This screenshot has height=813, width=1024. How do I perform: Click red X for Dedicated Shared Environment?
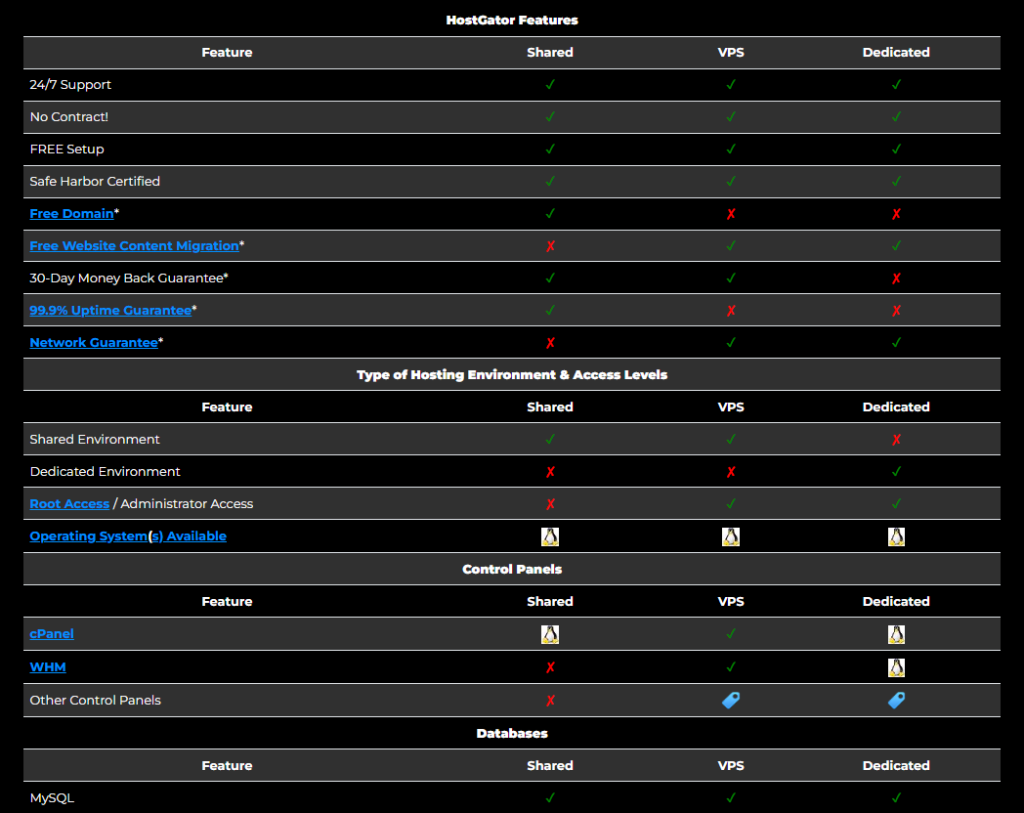pyautogui.click(x=896, y=440)
